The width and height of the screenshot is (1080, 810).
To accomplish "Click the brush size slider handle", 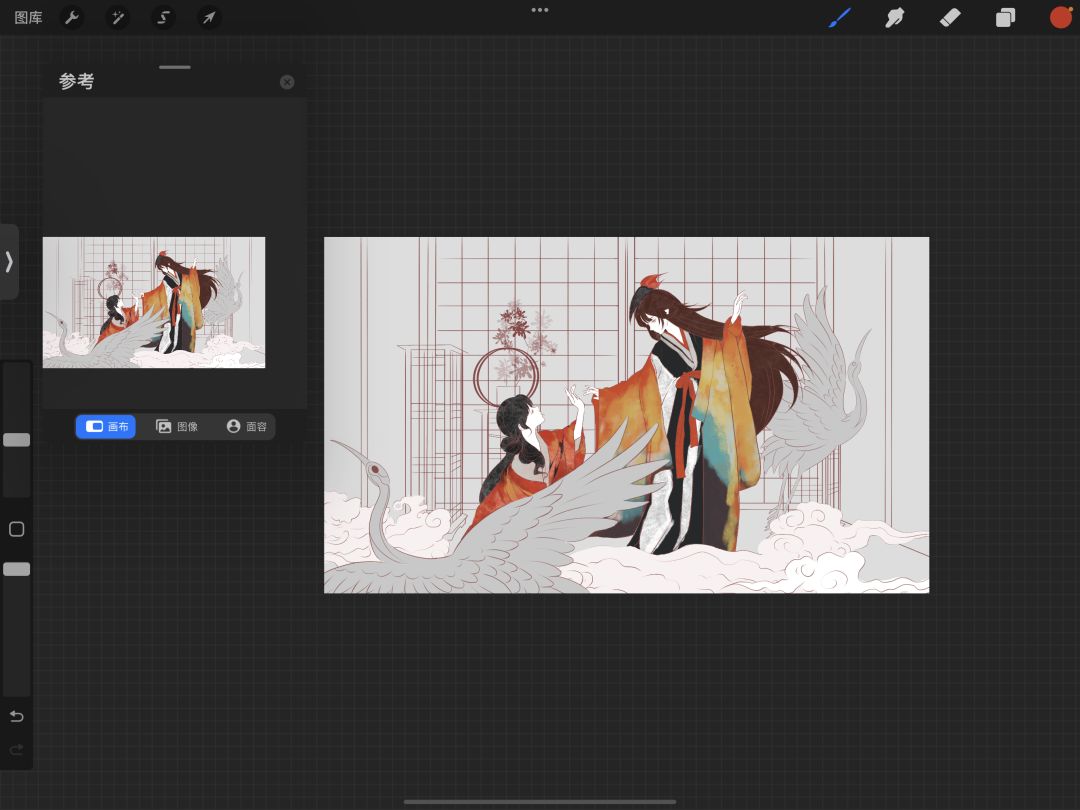I will pyautogui.click(x=17, y=440).
